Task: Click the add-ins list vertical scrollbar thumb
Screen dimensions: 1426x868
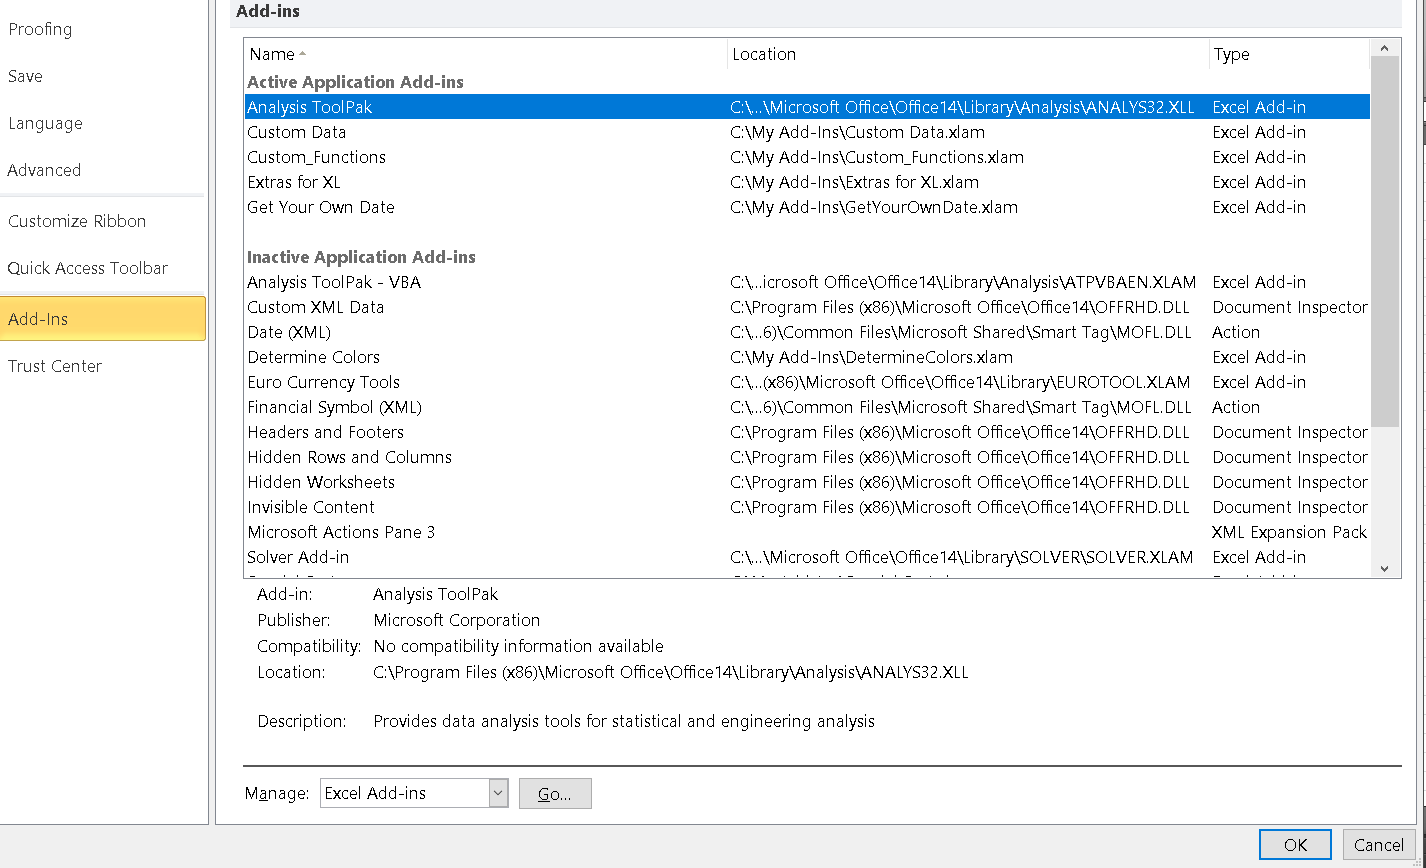Action: click(1385, 242)
